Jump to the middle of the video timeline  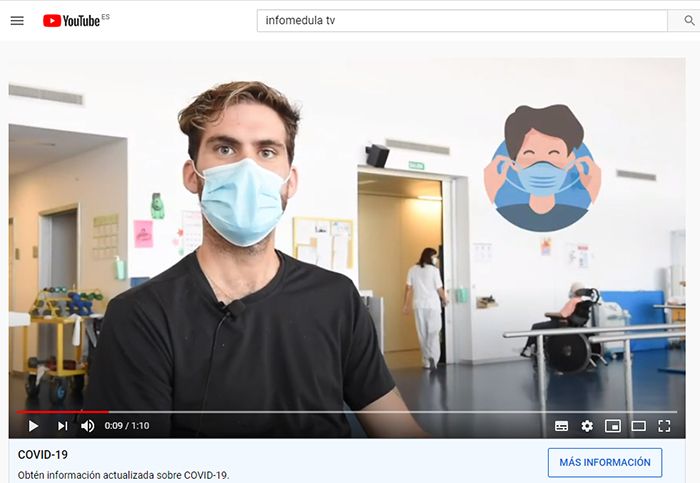click(x=347, y=412)
